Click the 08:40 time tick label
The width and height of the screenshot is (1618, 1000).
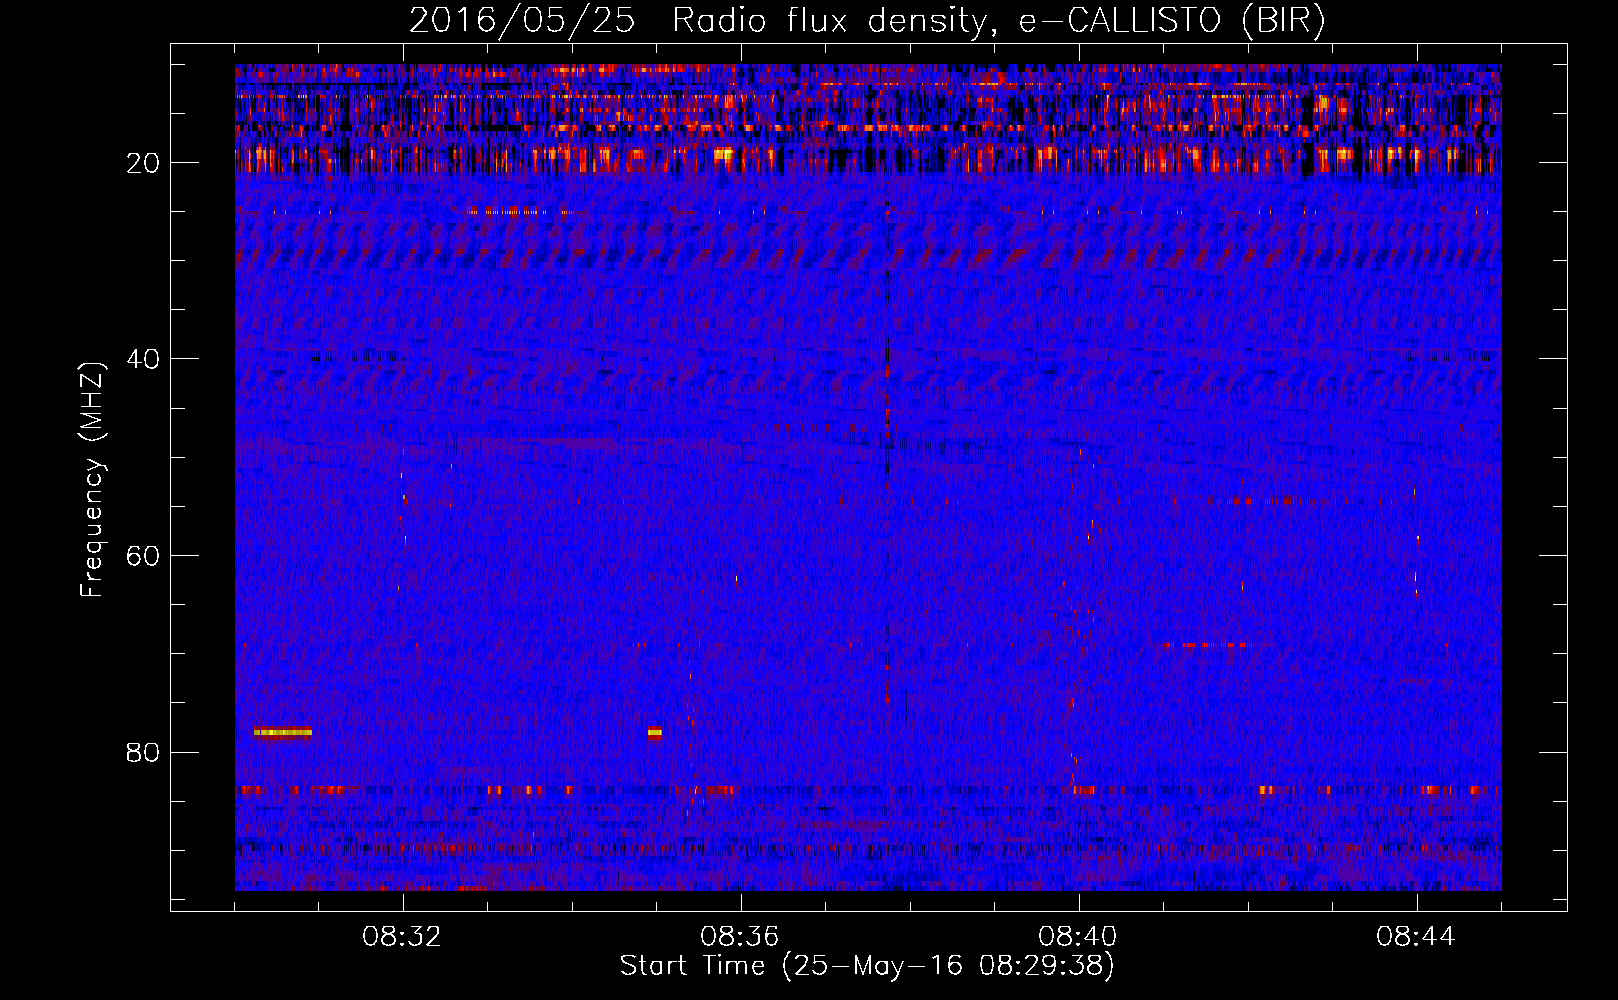click(1078, 937)
